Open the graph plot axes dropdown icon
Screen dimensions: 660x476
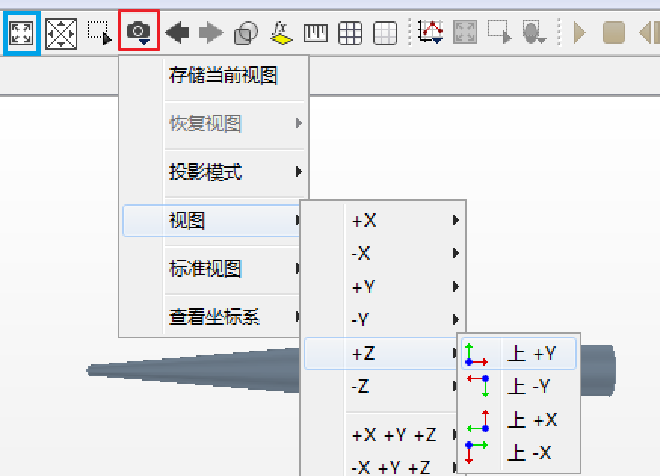coord(431,32)
